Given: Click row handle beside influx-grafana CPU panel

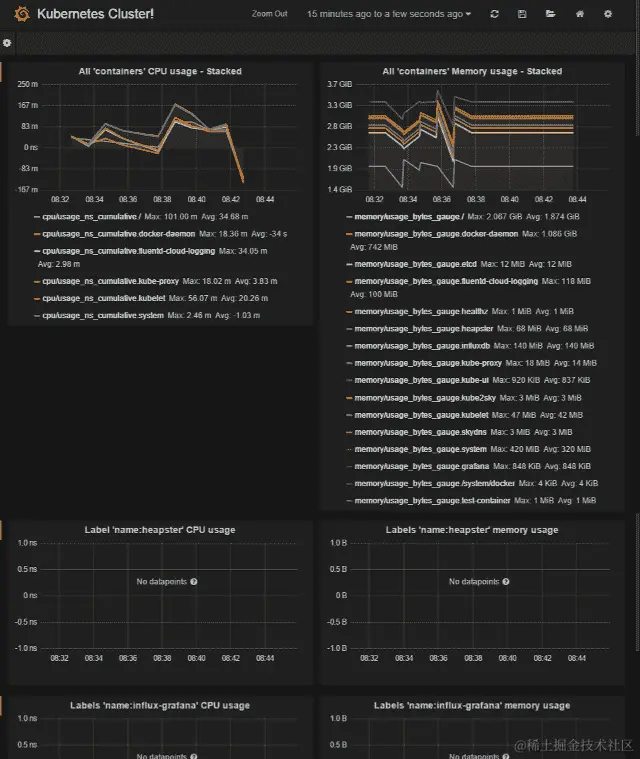Looking at the screenshot, I should (1, 706).
